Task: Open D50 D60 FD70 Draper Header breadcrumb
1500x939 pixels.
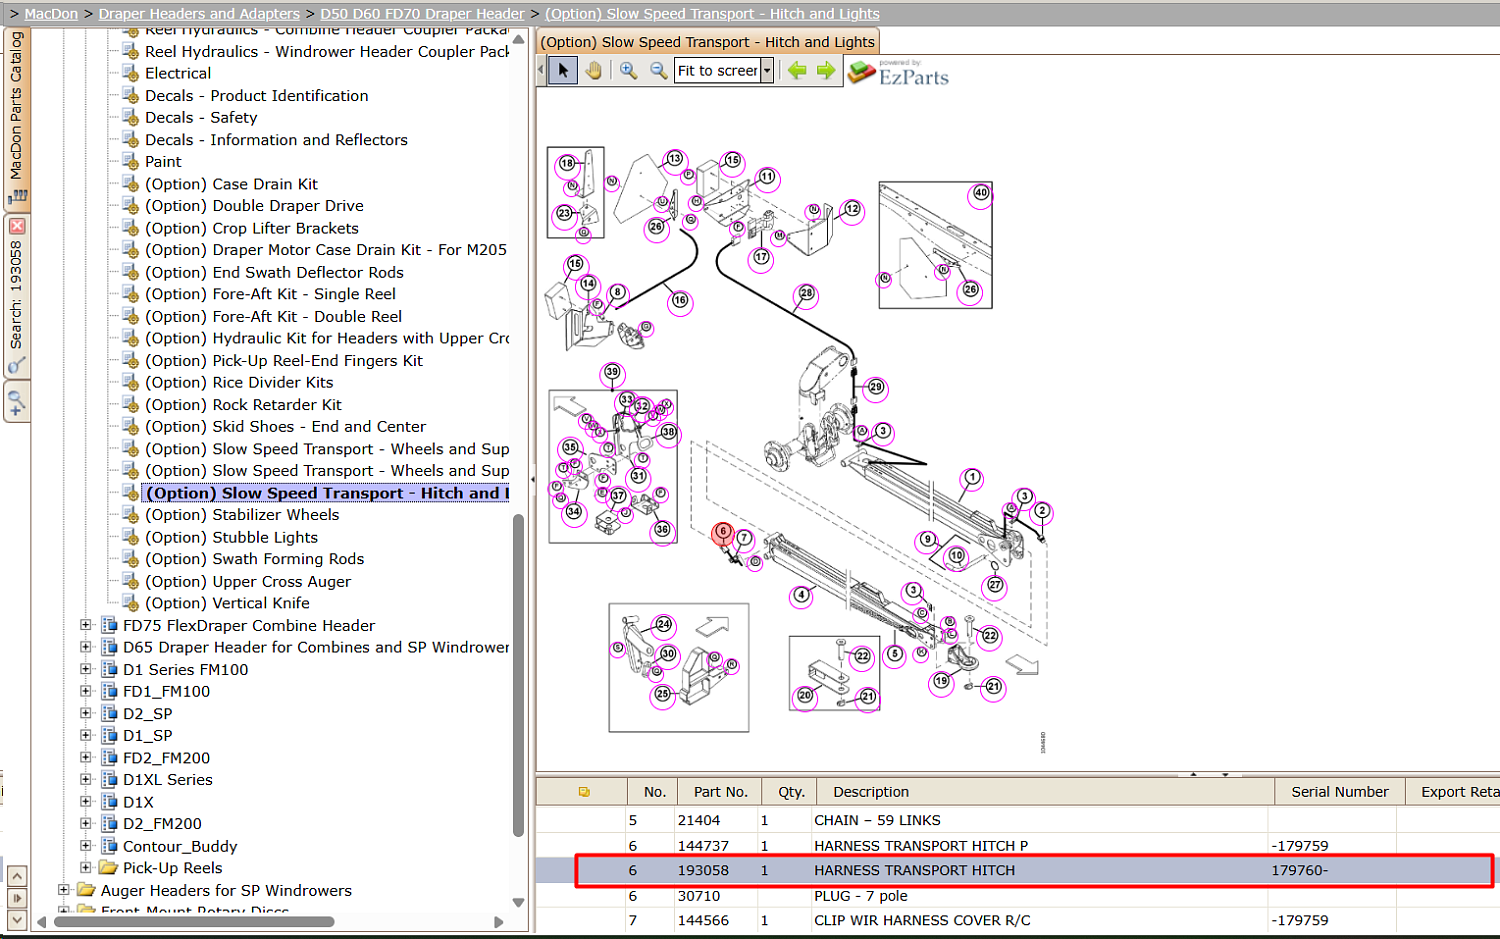Action: [422, 14]
